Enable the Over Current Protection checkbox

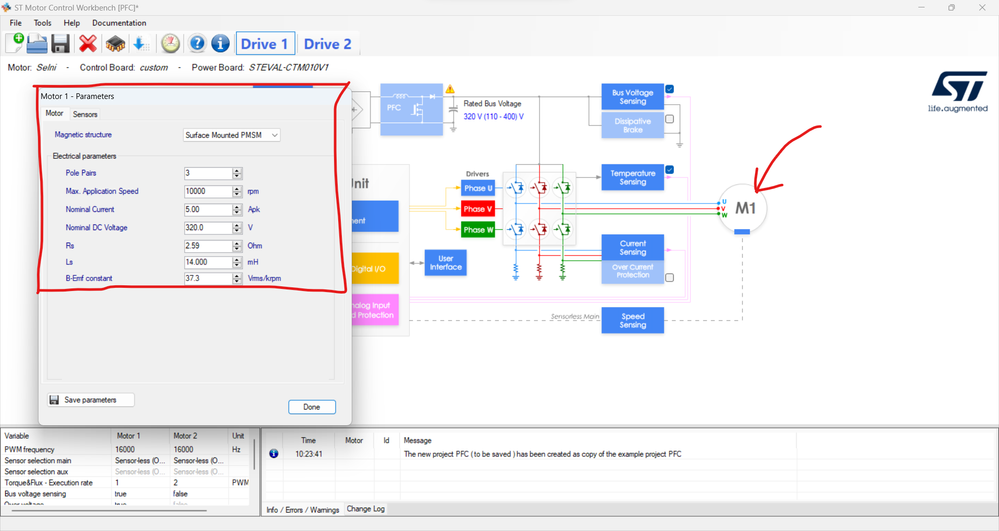click(670, 277)
